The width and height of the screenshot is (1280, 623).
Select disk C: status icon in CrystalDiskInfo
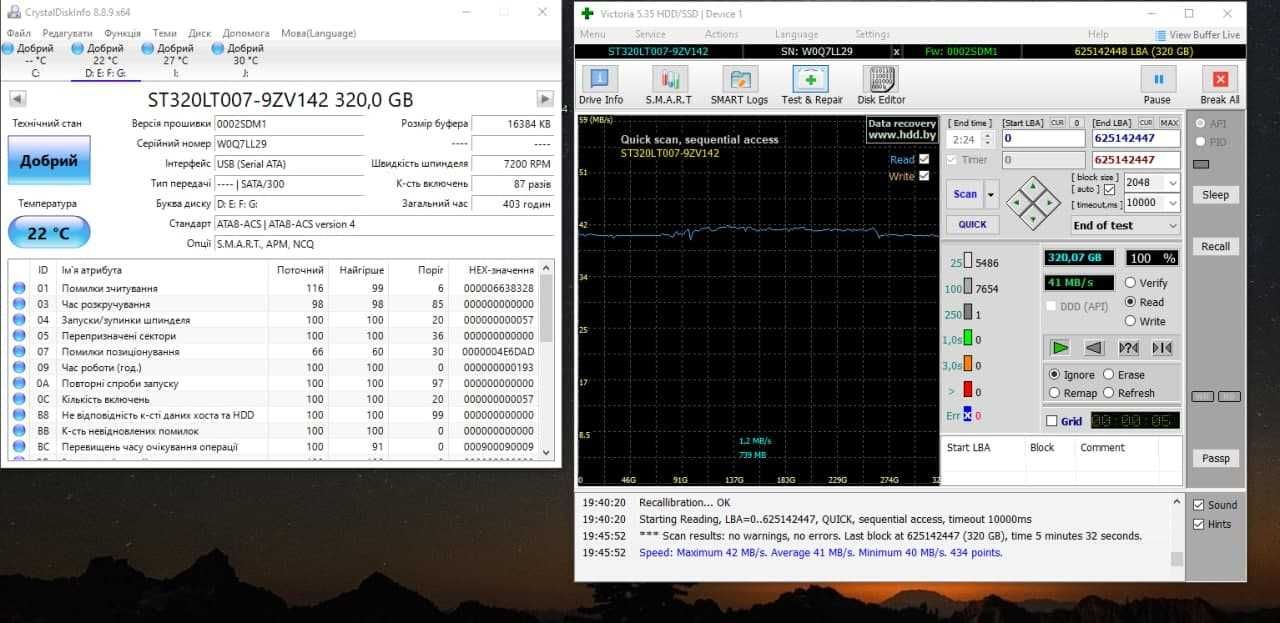point(9,48)
